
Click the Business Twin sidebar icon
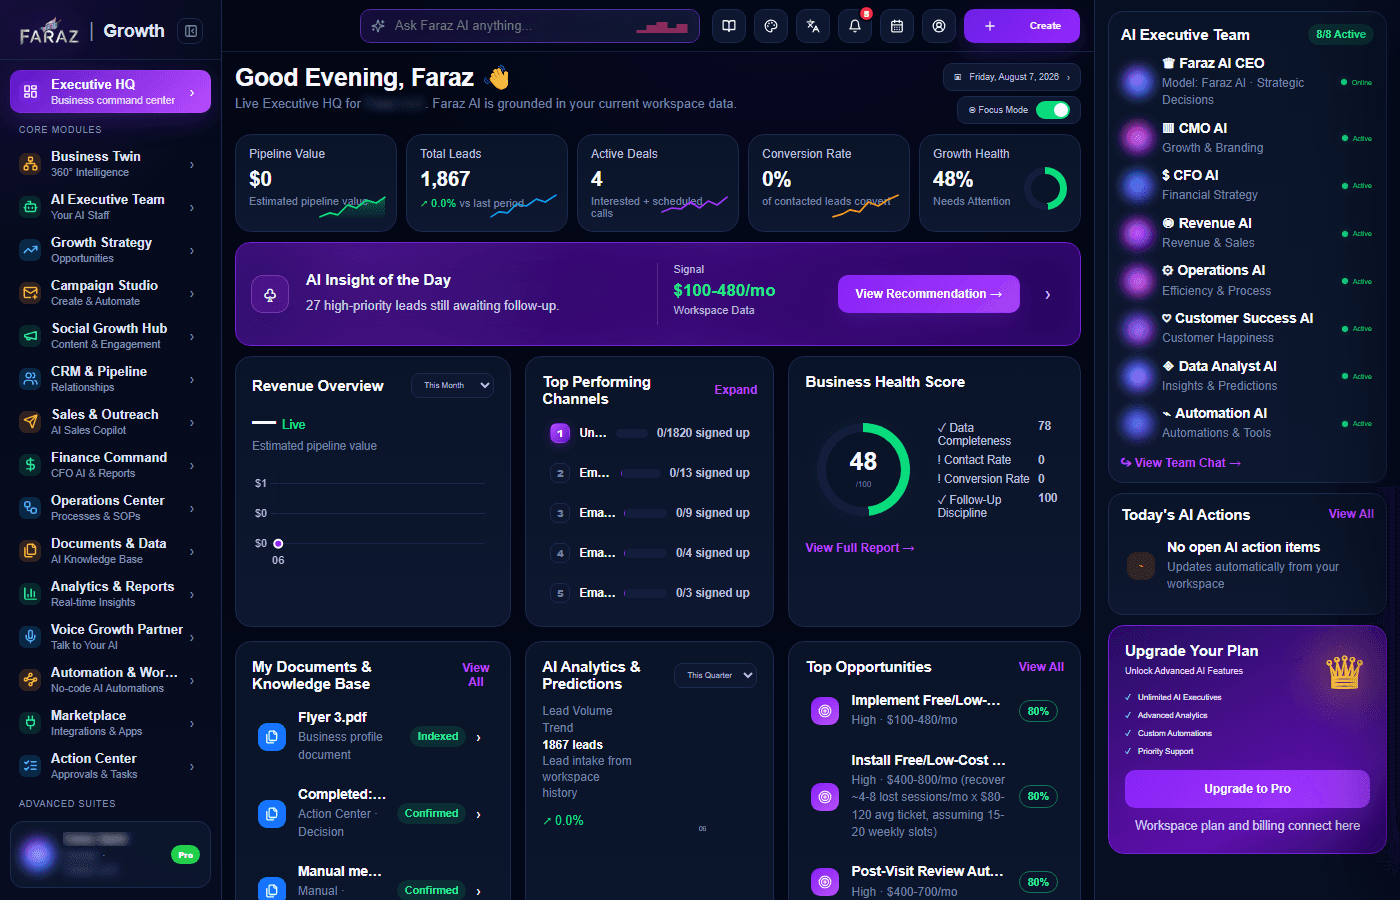pyautogui.click(x=31, y=164)
